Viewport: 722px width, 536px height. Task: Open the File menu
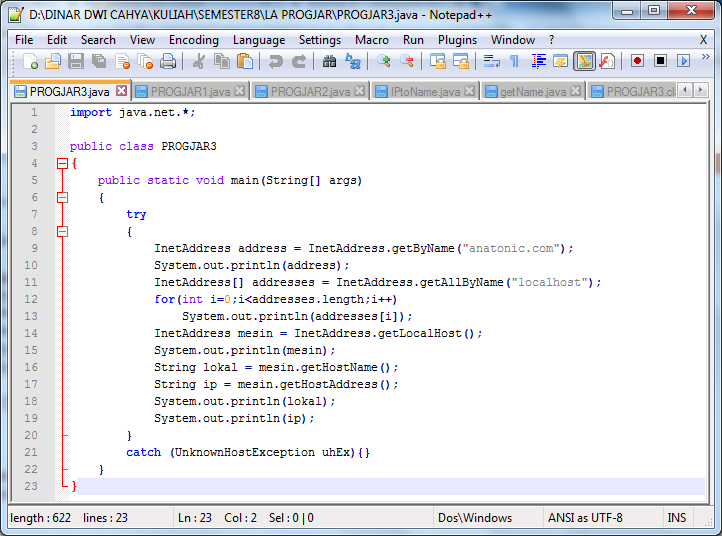[24, 40]
